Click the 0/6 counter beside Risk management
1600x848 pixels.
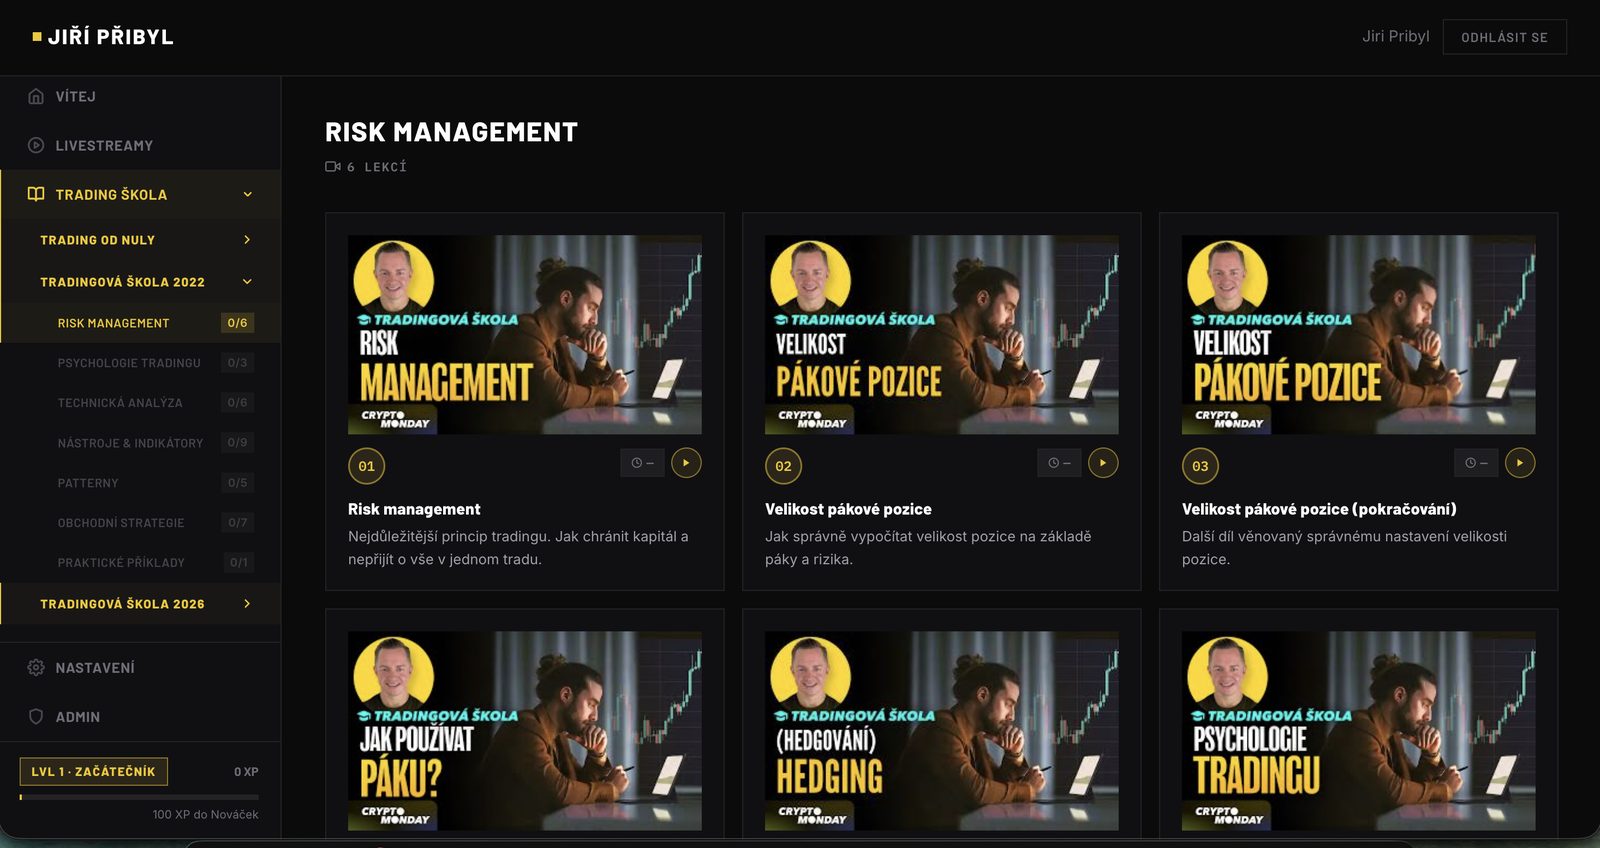coord(237,323)
